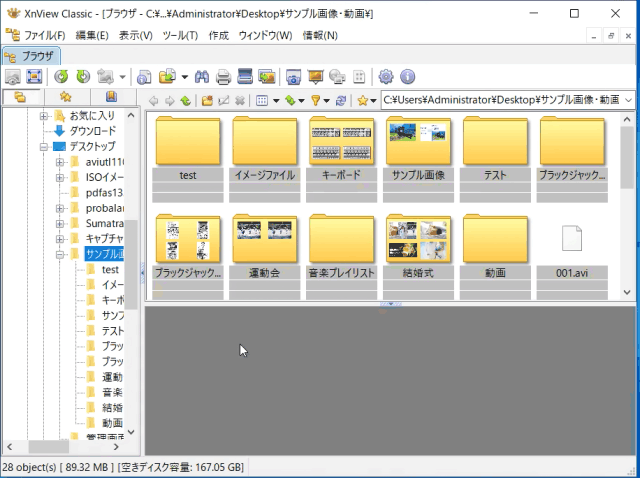The height and width of the screenshot is (478, 640).
Task: Click the view mode grid icon
Action: point(262,100)
